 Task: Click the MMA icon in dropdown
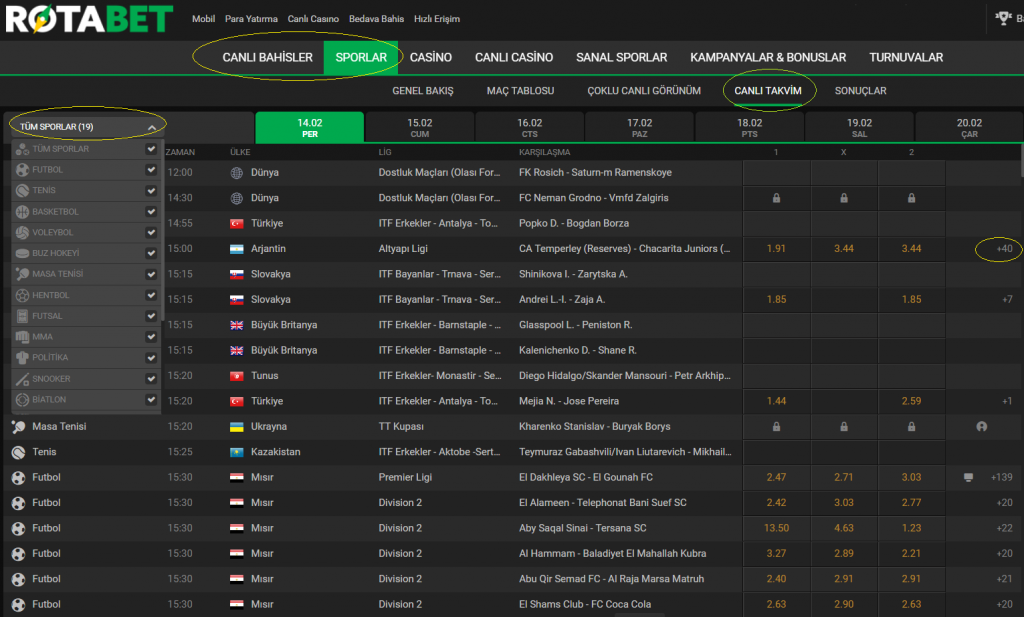pyautogui.click(x=22, y=337)
